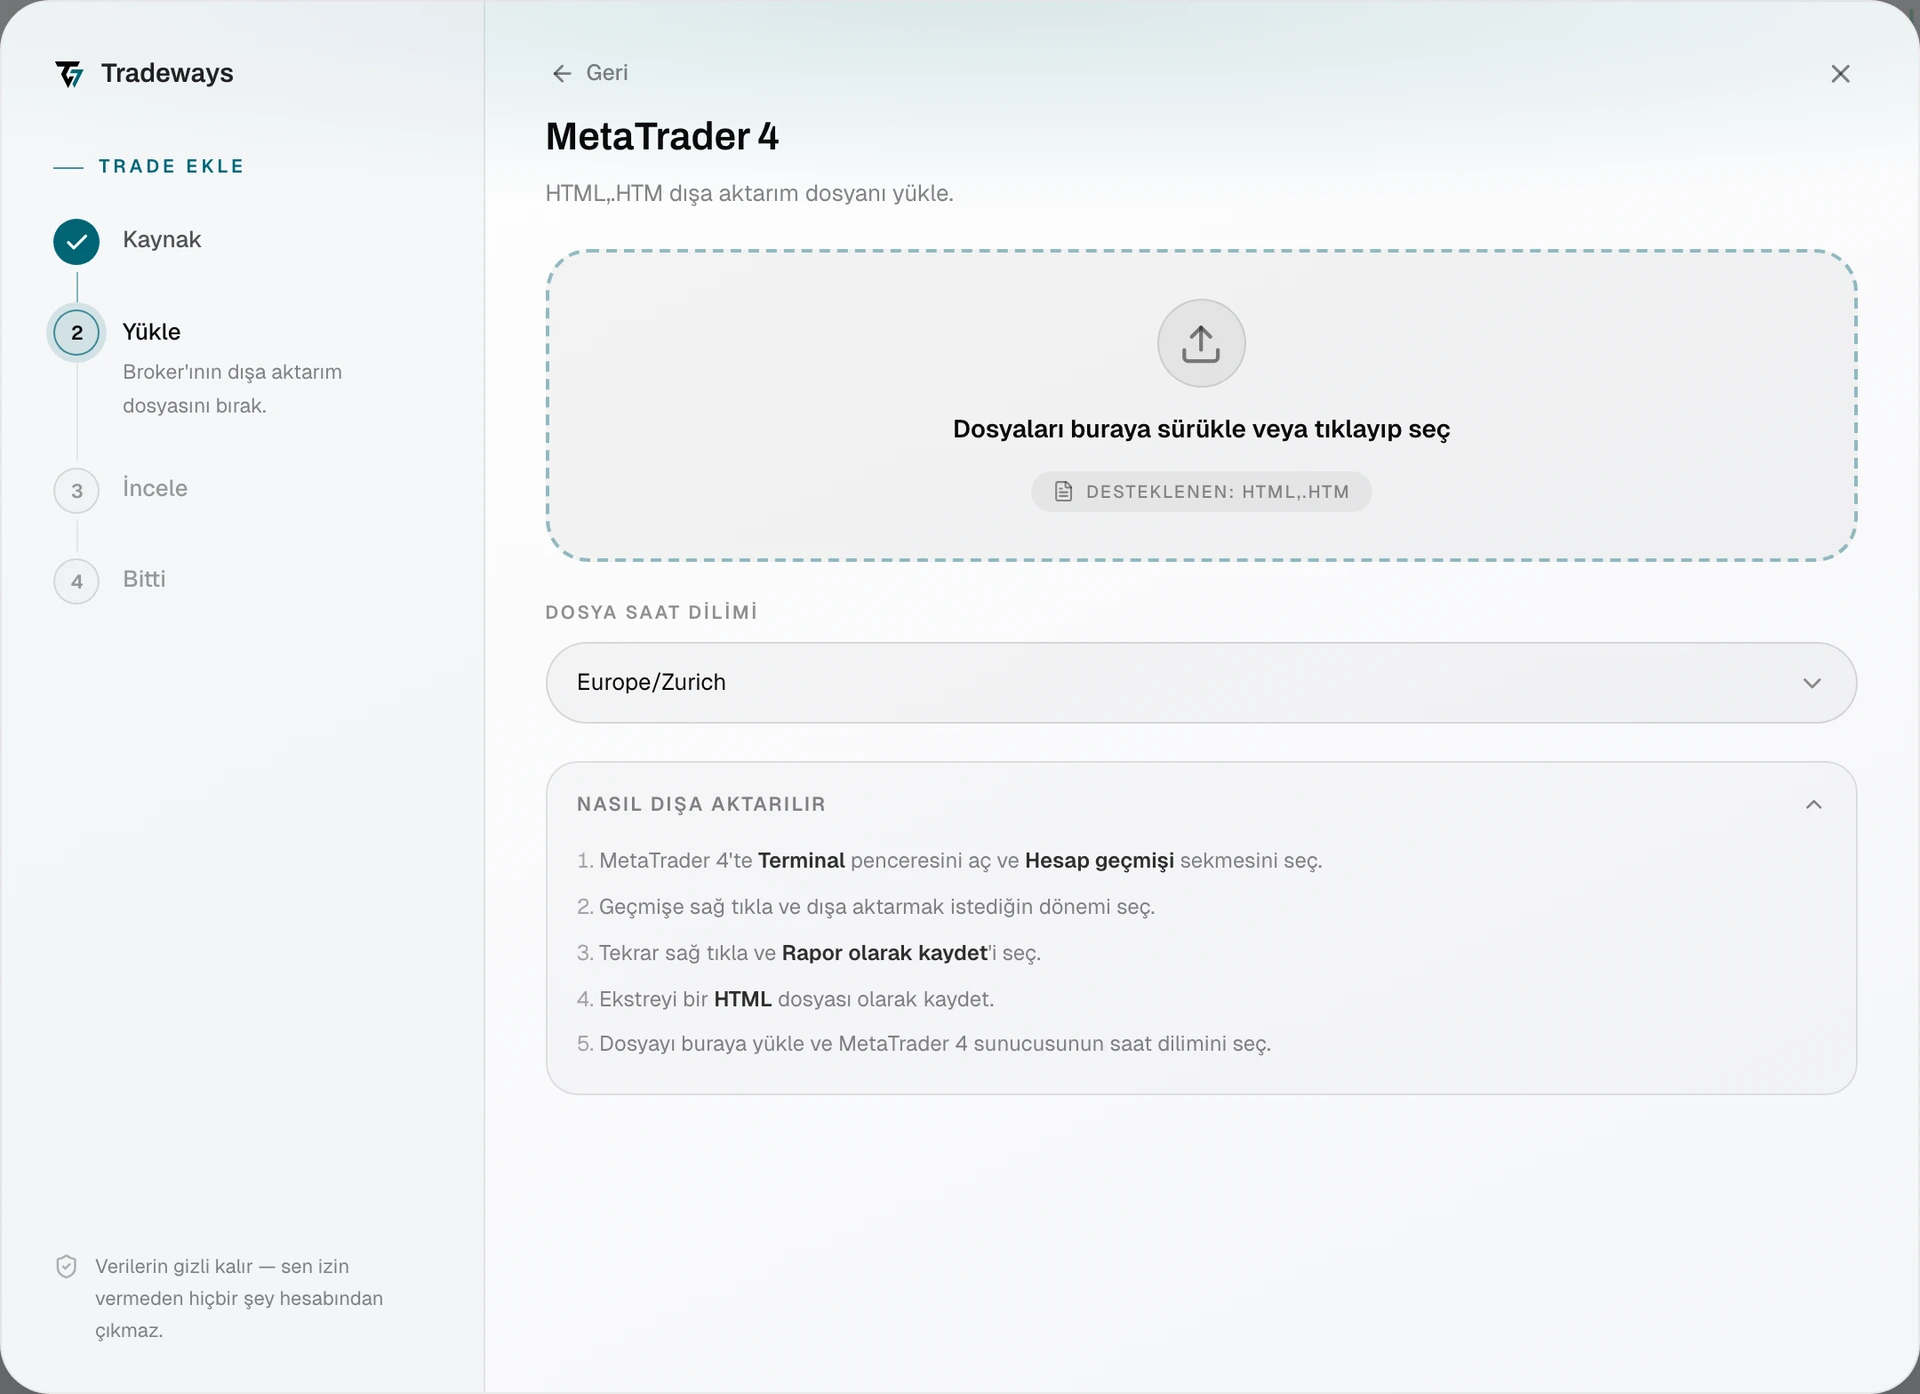Click the shield privacy icon

tap(66, 1267)
